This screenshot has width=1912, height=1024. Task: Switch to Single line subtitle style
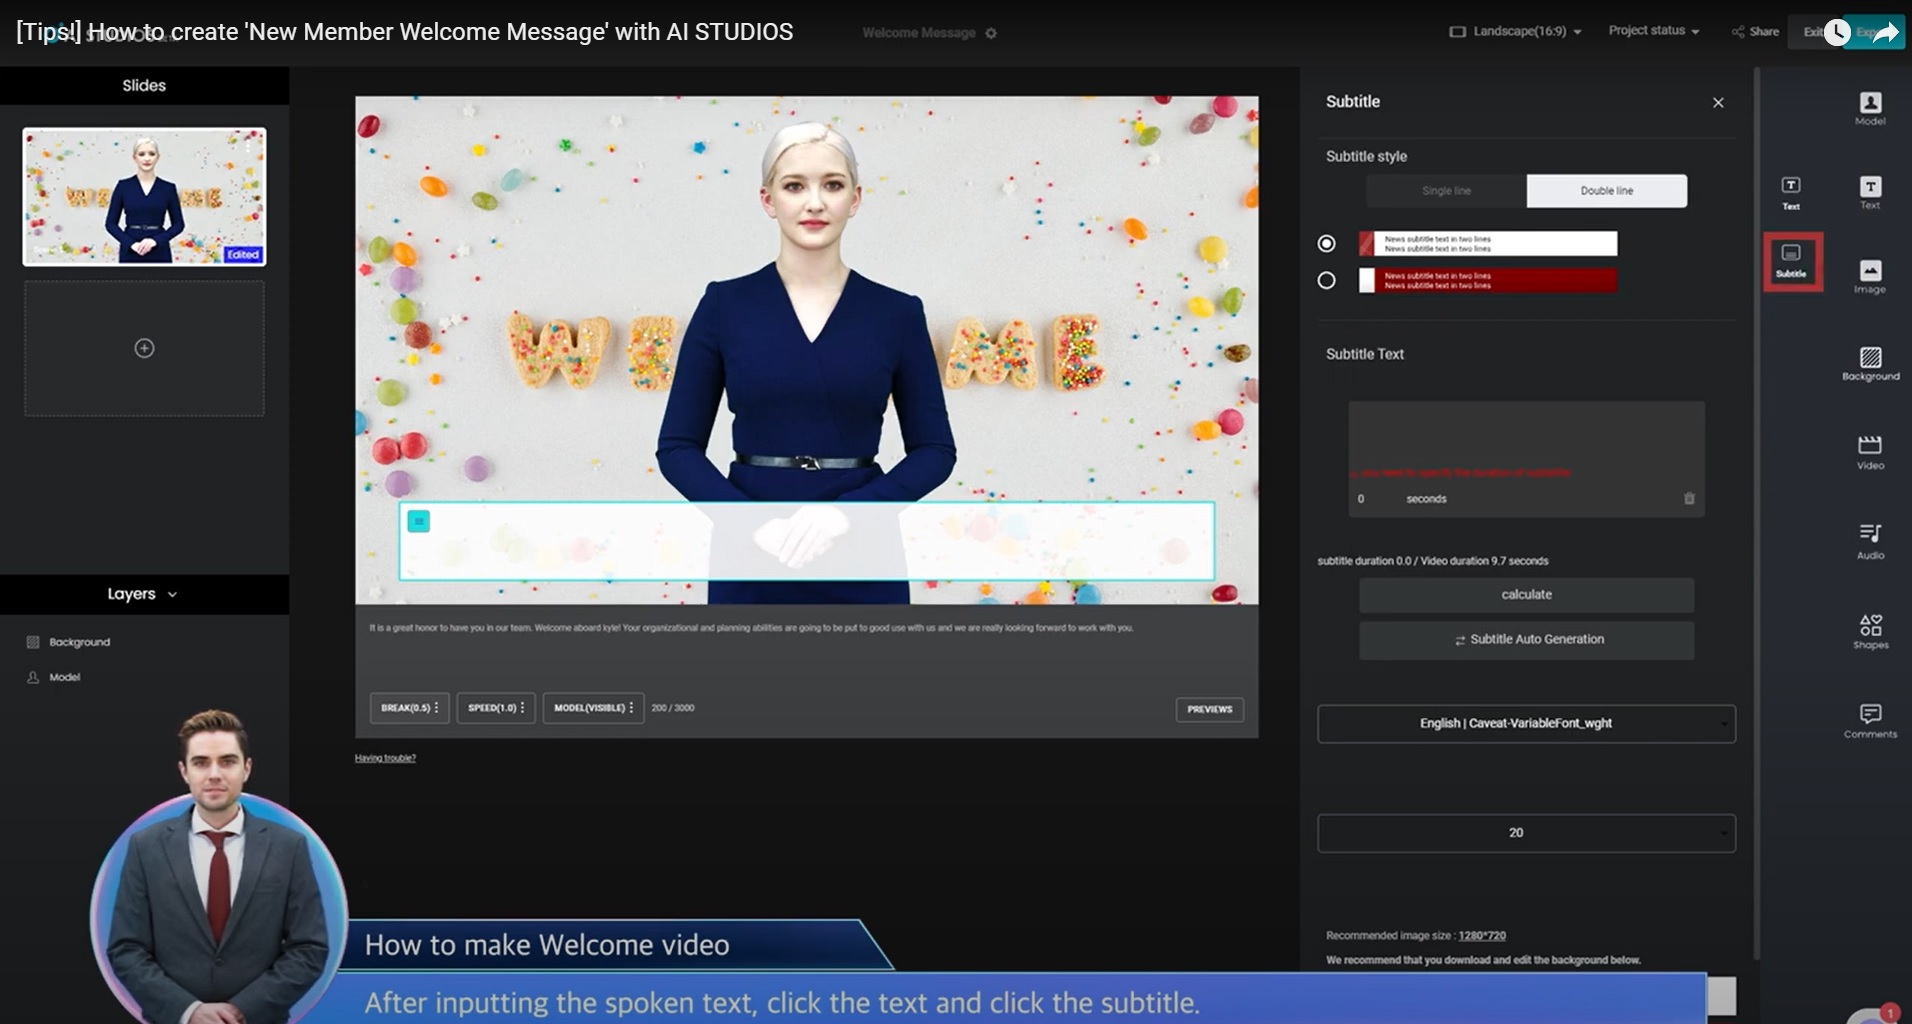(1446, 191)
